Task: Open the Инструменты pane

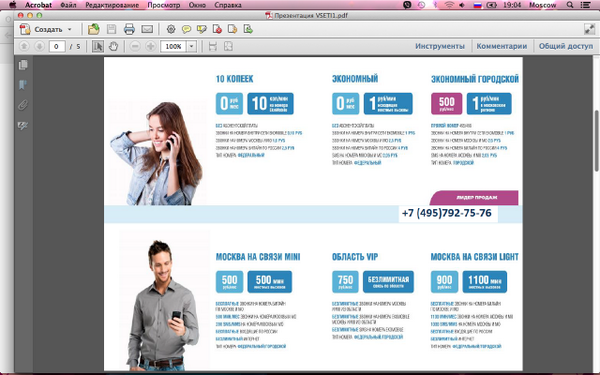Action: pos(440,46)
